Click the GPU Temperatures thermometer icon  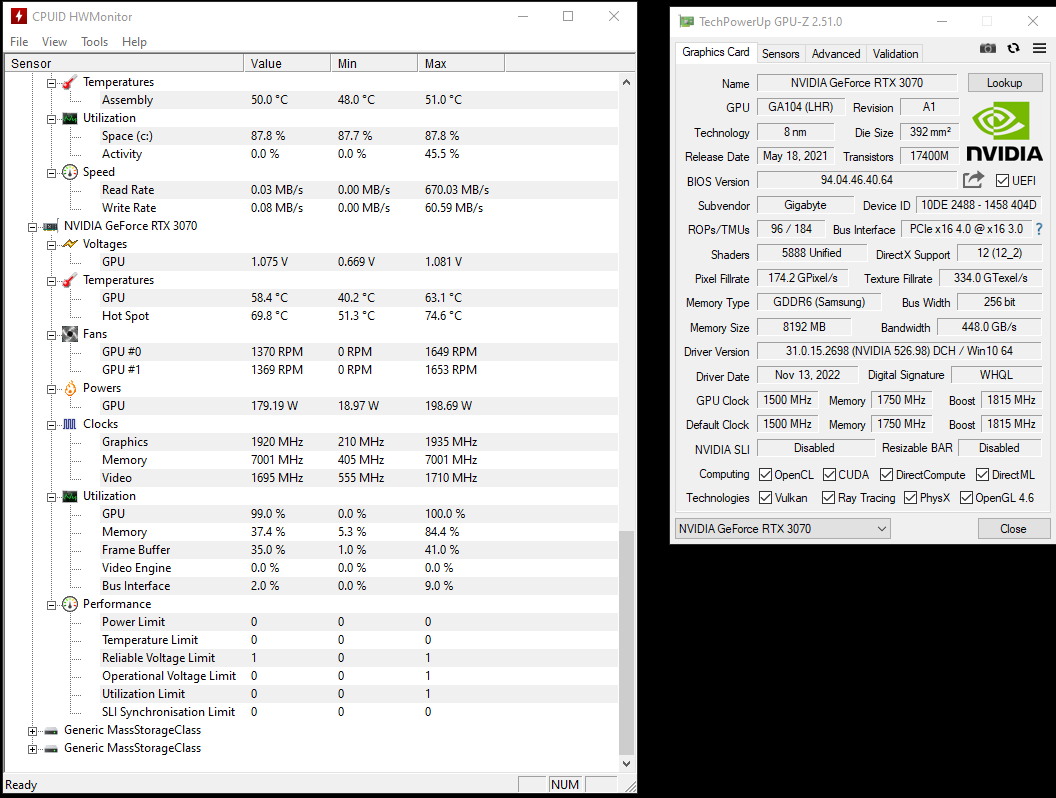point(69,280)
